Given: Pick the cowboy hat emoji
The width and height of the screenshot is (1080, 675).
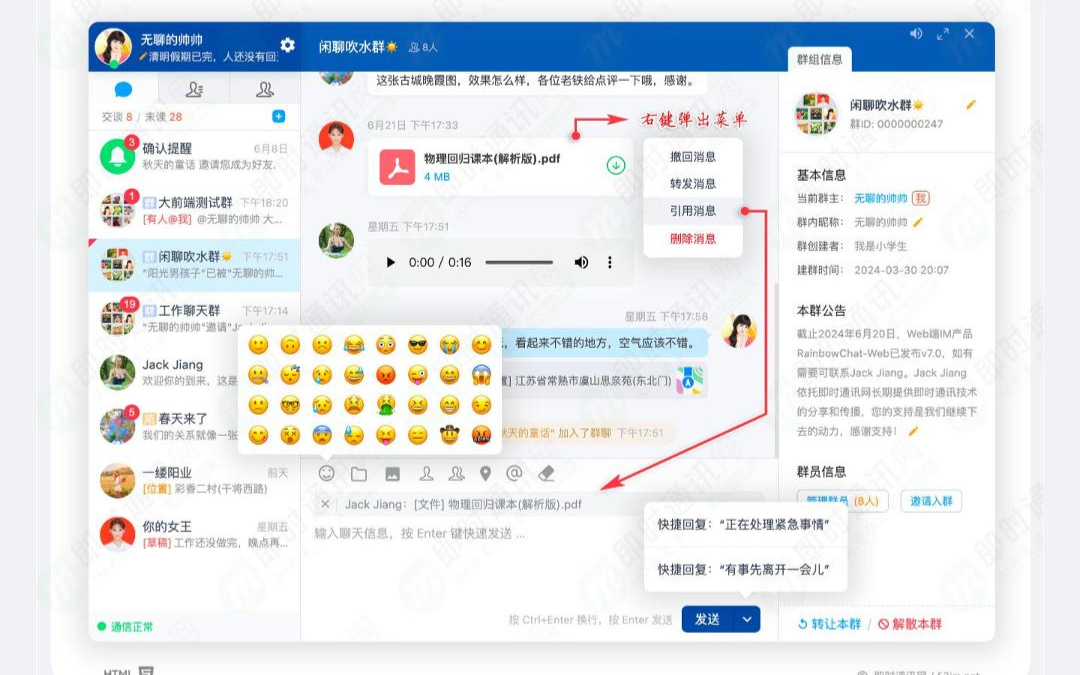Looking at the screenshot, I should (x=449, y=435).
